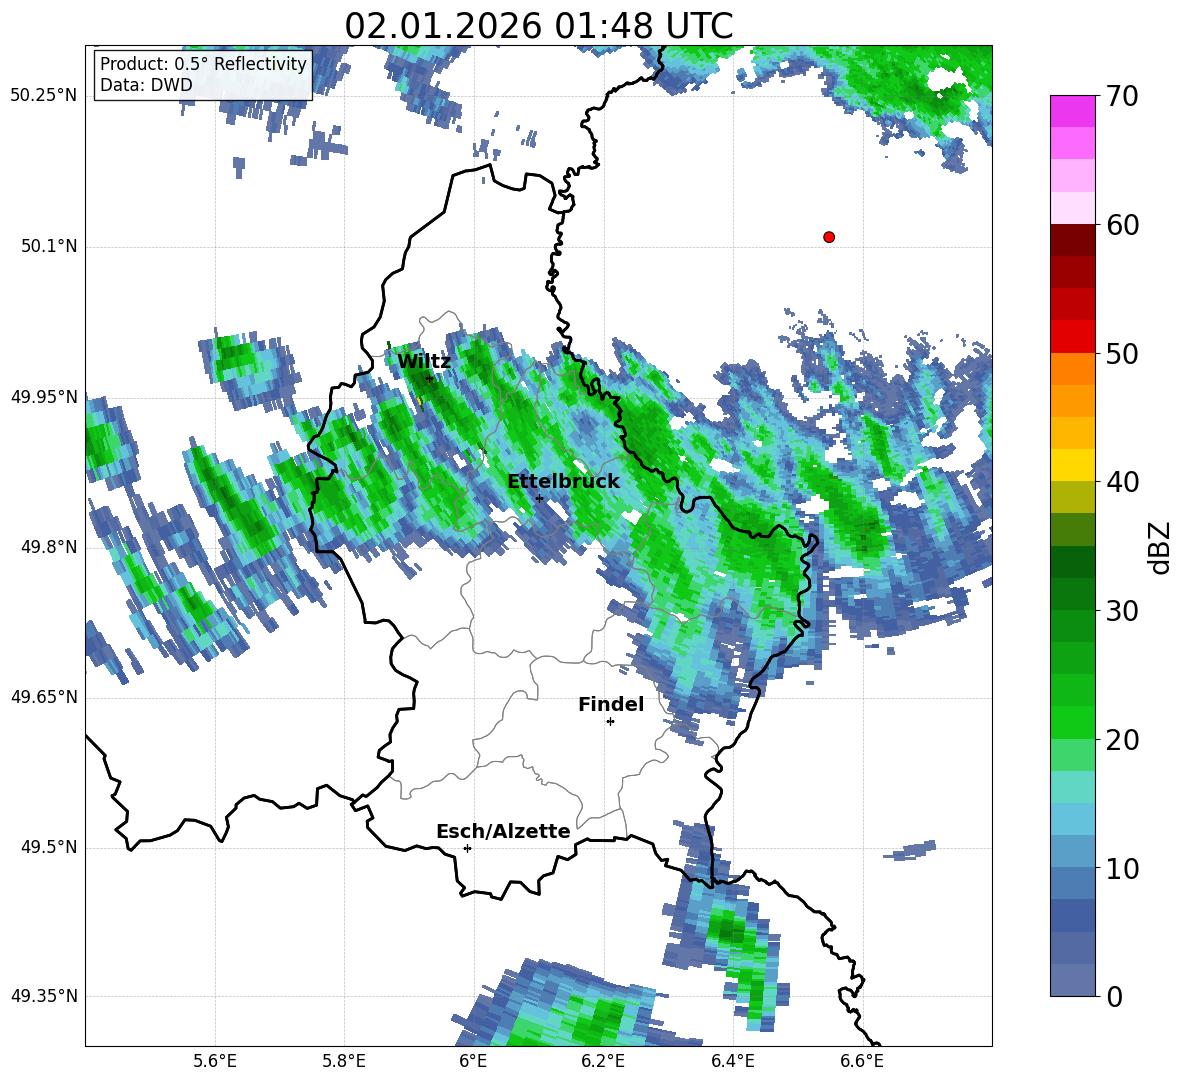Click the 5.6°E longitude label

tap(215, 1061)
